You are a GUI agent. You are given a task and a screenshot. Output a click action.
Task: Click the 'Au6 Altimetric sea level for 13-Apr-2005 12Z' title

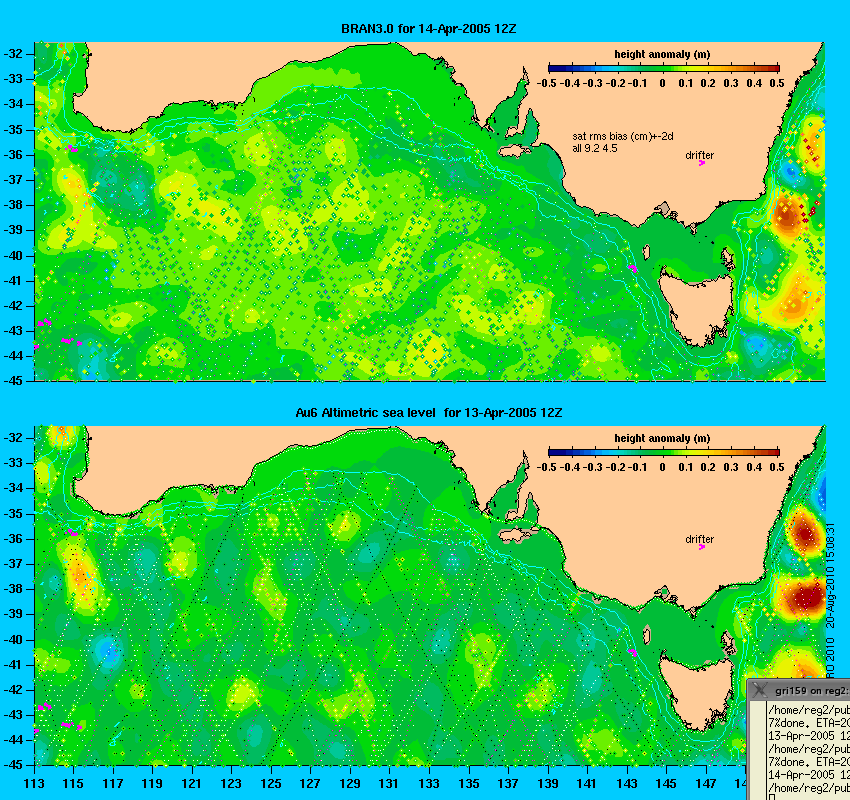point(428,412)
